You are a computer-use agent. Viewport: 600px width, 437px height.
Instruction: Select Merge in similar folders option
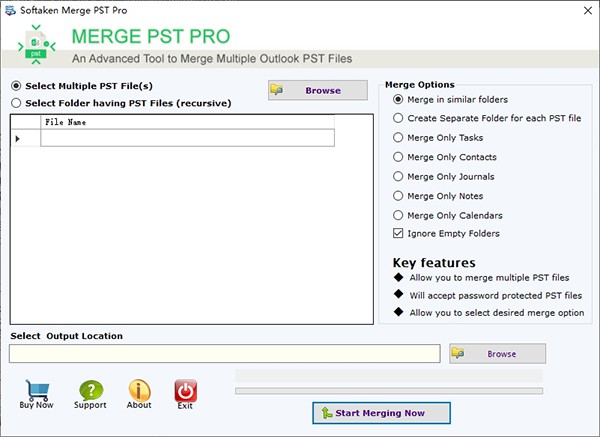point(398,99)
